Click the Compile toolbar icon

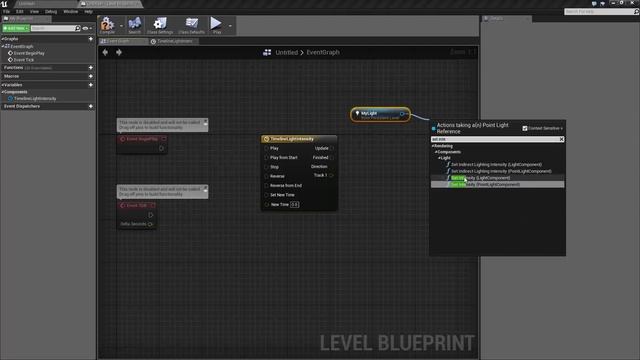107,25
